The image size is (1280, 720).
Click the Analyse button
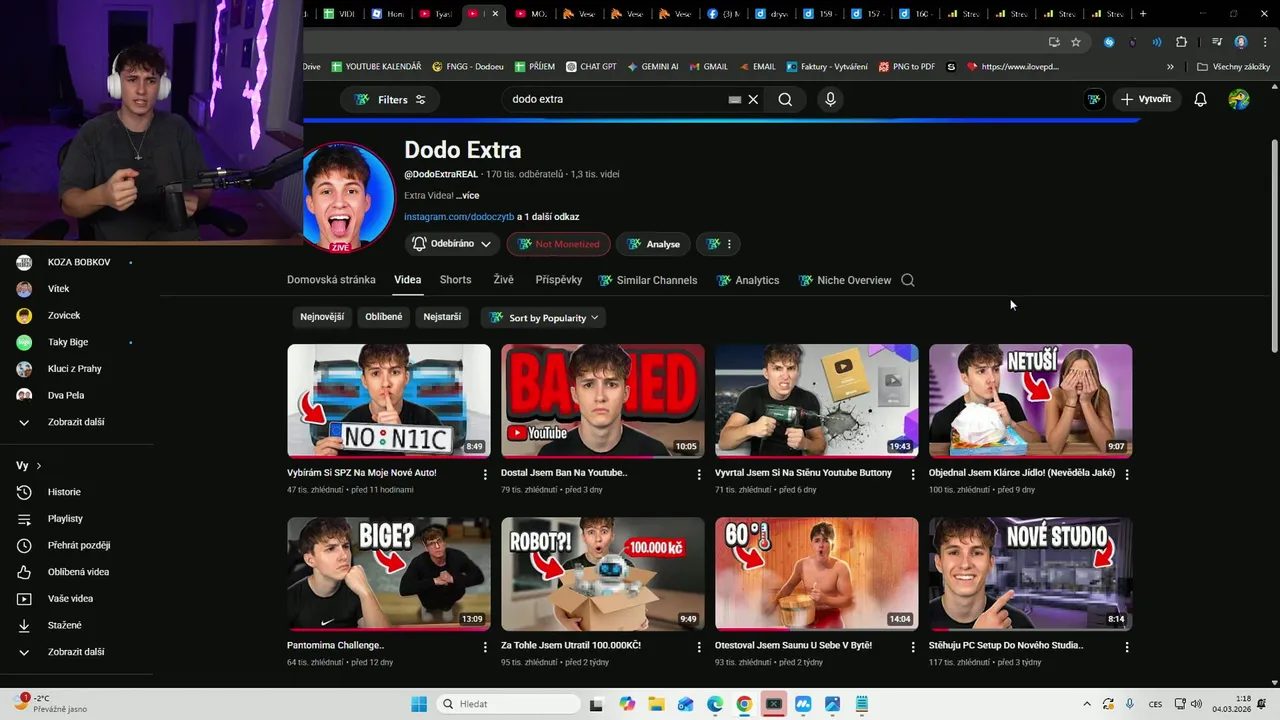[653, 244]
